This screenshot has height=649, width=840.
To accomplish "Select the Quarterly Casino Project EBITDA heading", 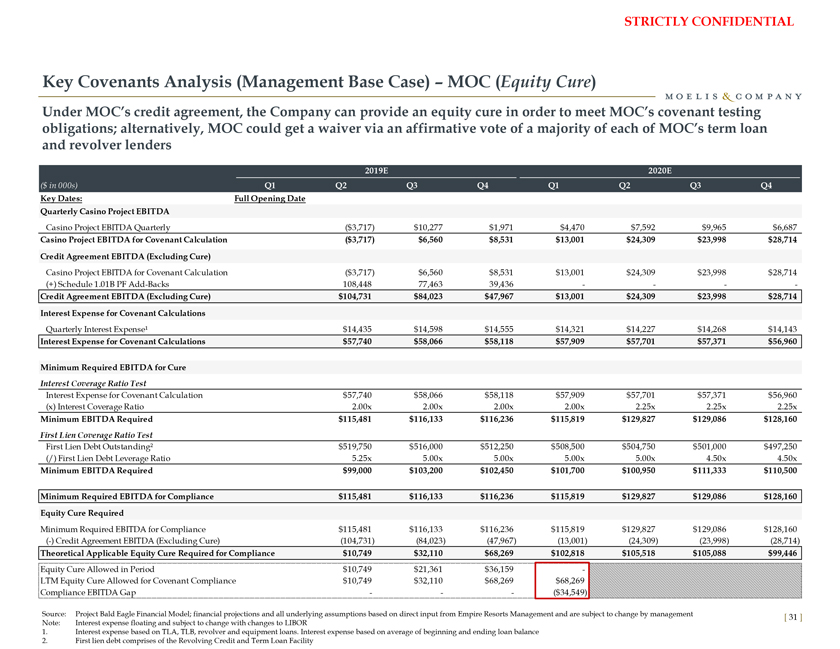I will [104, 211].
